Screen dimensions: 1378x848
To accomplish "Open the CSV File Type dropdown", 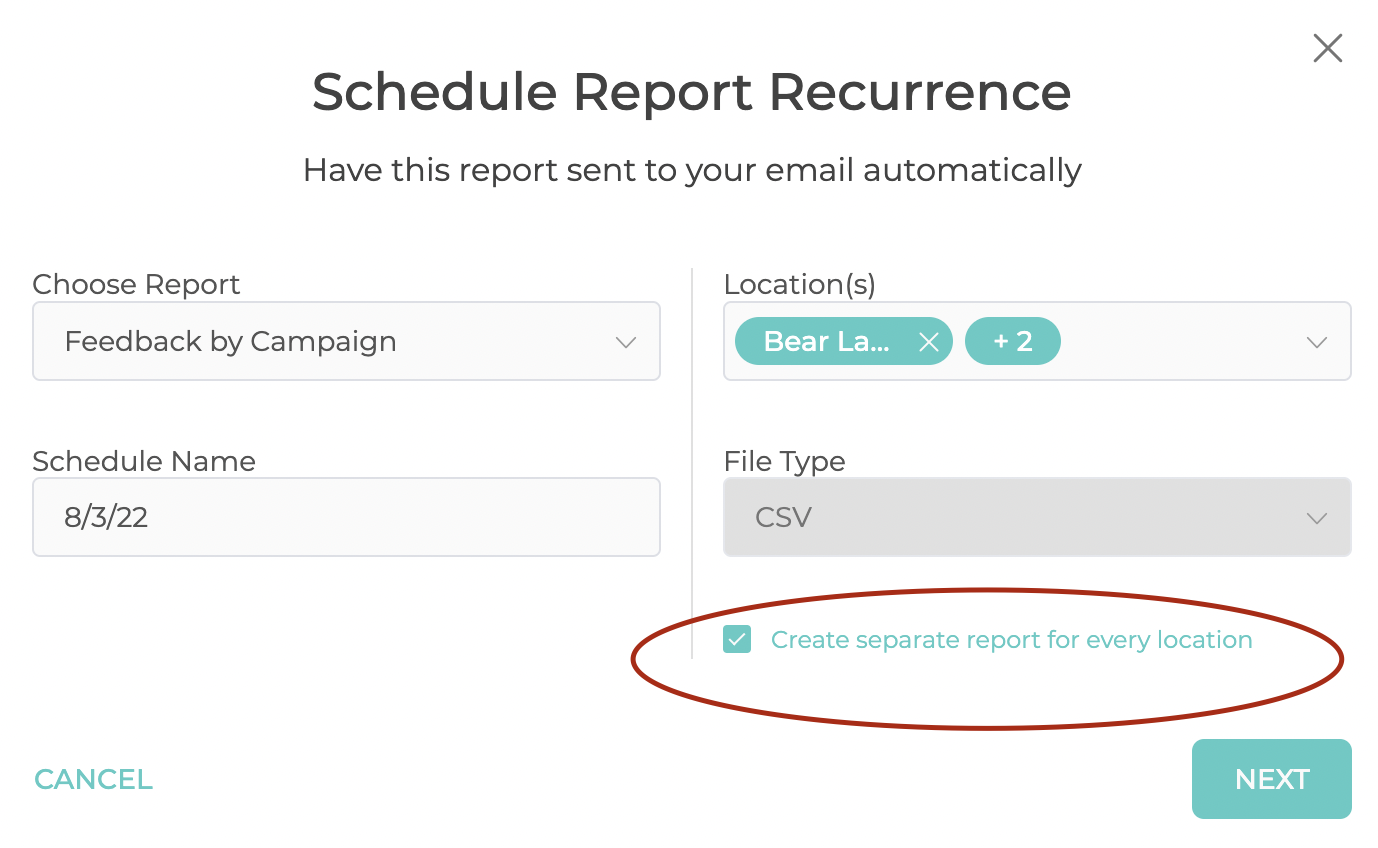I will point(1037,517).
